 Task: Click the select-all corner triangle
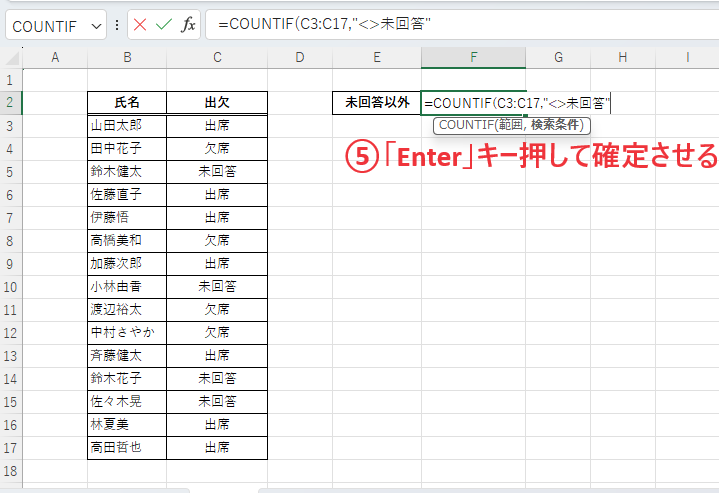(11, 58)
